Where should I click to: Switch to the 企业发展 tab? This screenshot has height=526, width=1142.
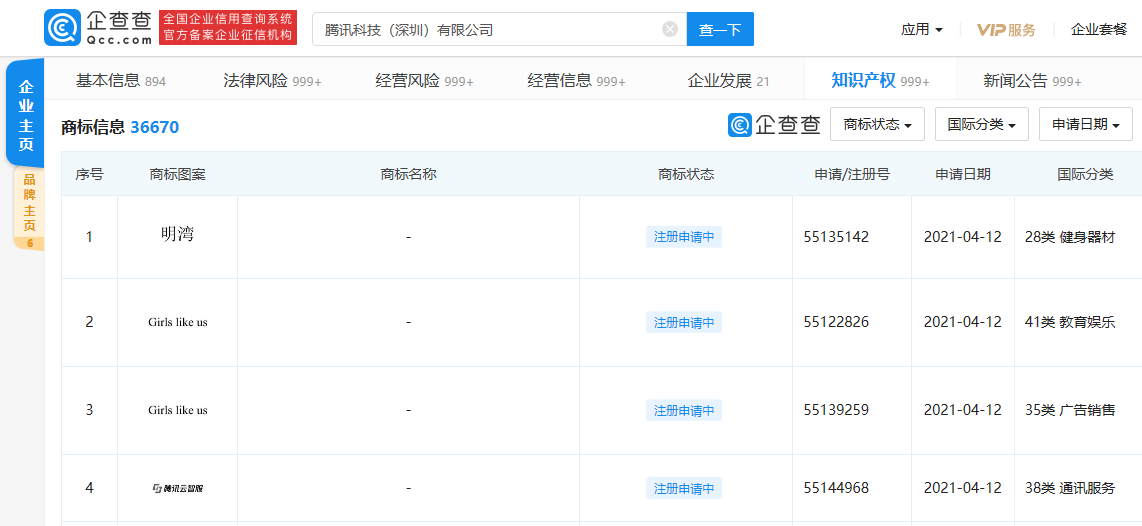728,81
